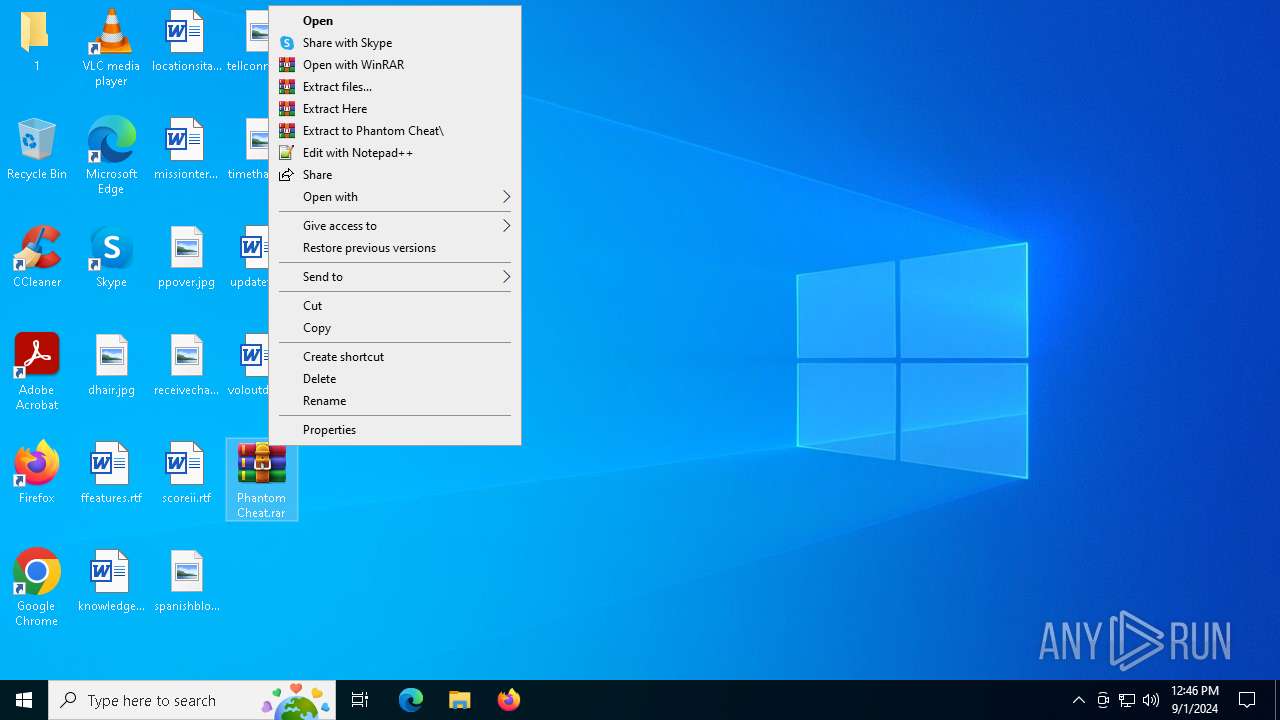1280x720 pixels.
Task: Click Share in context menu
Action: click(x=395, y=175)
